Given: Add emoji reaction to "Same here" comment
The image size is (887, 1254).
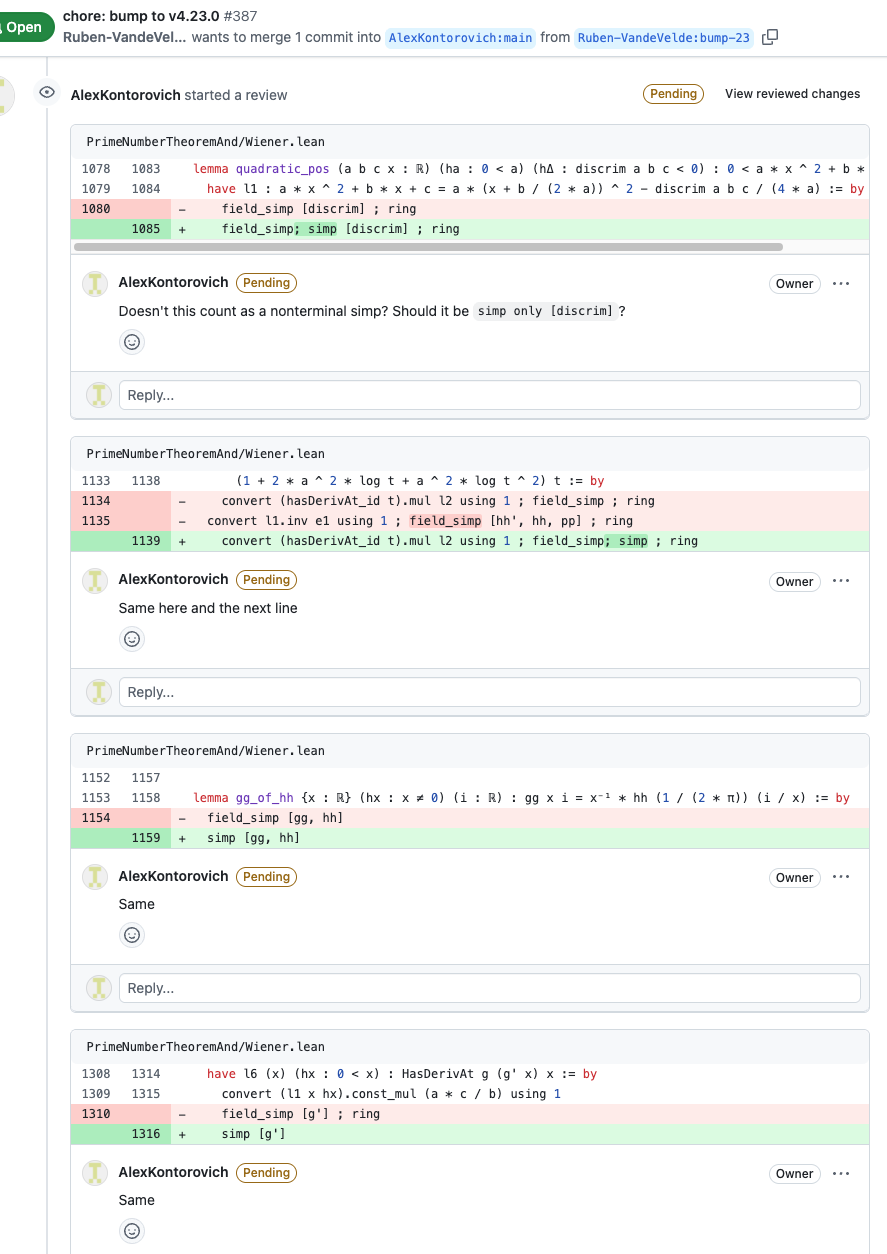Looking at the screenshot, I should pyautogui.click(x=132, y=639).
